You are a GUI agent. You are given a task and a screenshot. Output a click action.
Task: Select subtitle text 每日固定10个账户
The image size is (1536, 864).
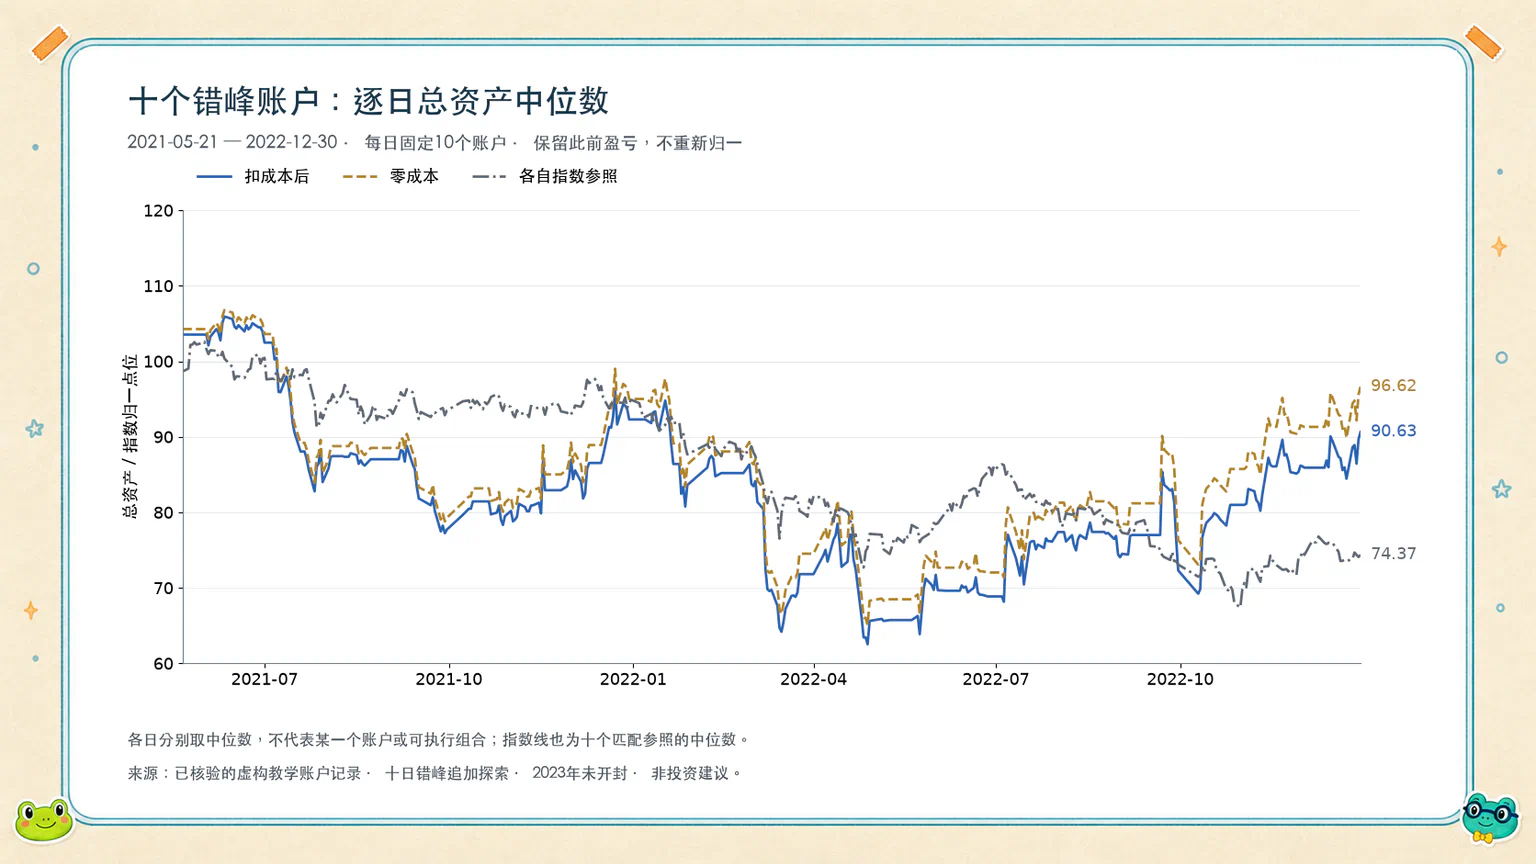click(x=435, y=143)
